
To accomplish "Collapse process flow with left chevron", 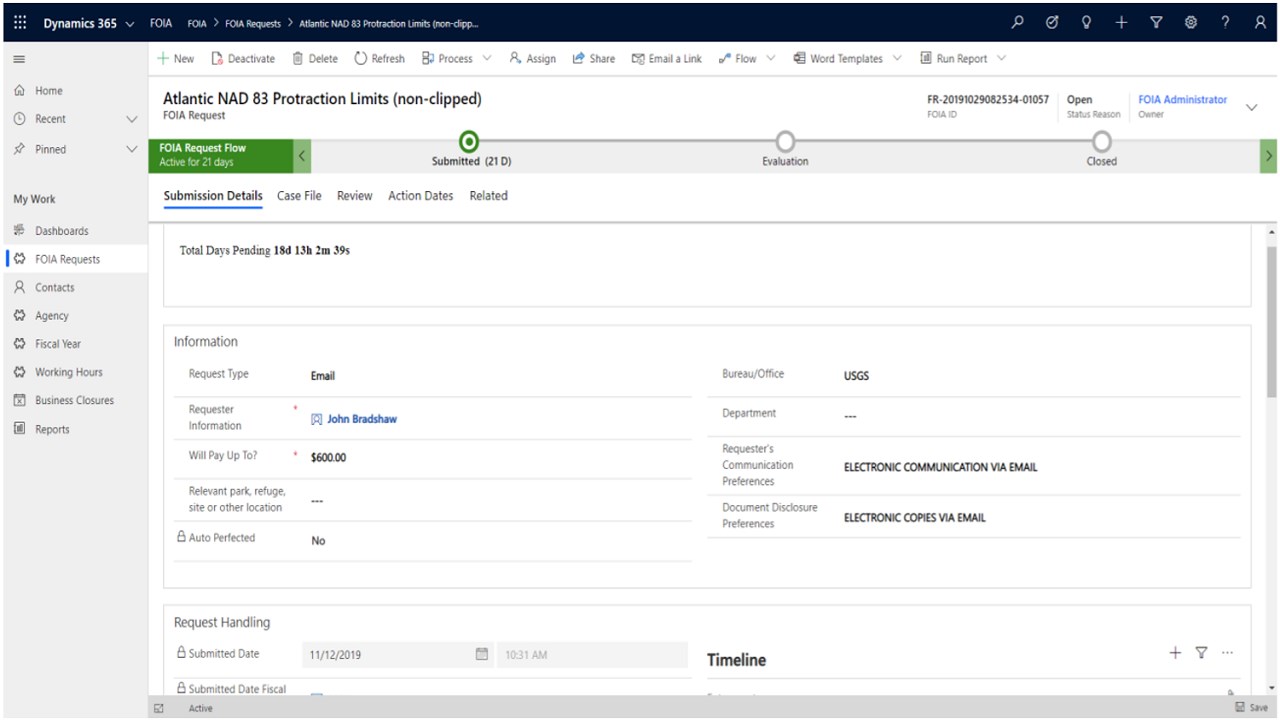I will [303, 155].
